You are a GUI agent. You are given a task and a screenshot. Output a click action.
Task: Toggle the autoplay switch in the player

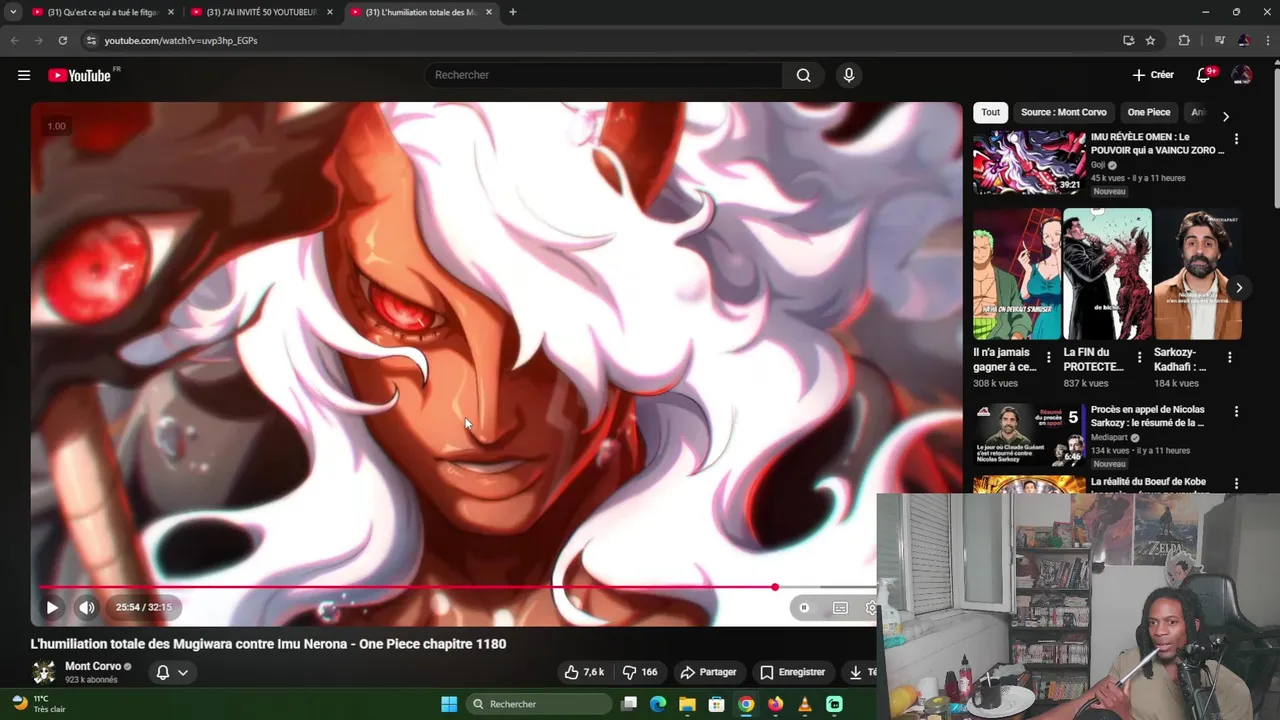pos(804,607)
